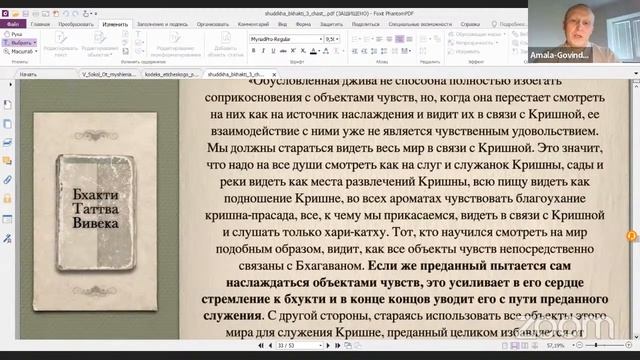Viewport: 640px width, 360px height.
Task: Open the signatures pen icon in sidebar
Action: pyautogui.click(x=7, y=238)
